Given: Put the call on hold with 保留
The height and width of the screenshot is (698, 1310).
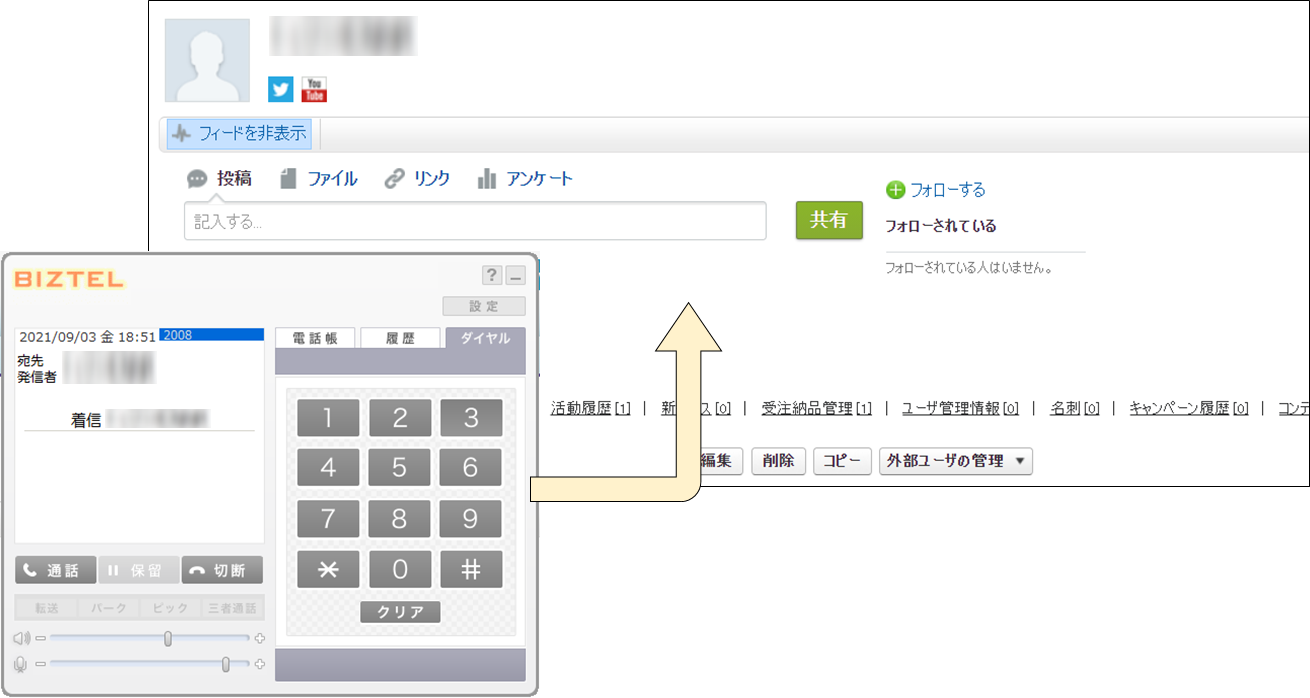Looking at the screenshot, I should click(x=138, y=570).
